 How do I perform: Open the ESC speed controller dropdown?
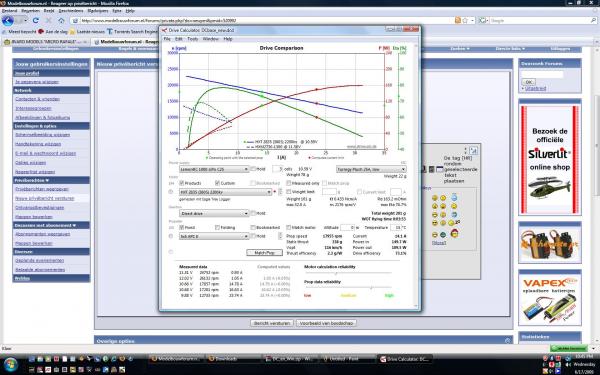pos(371,169)
